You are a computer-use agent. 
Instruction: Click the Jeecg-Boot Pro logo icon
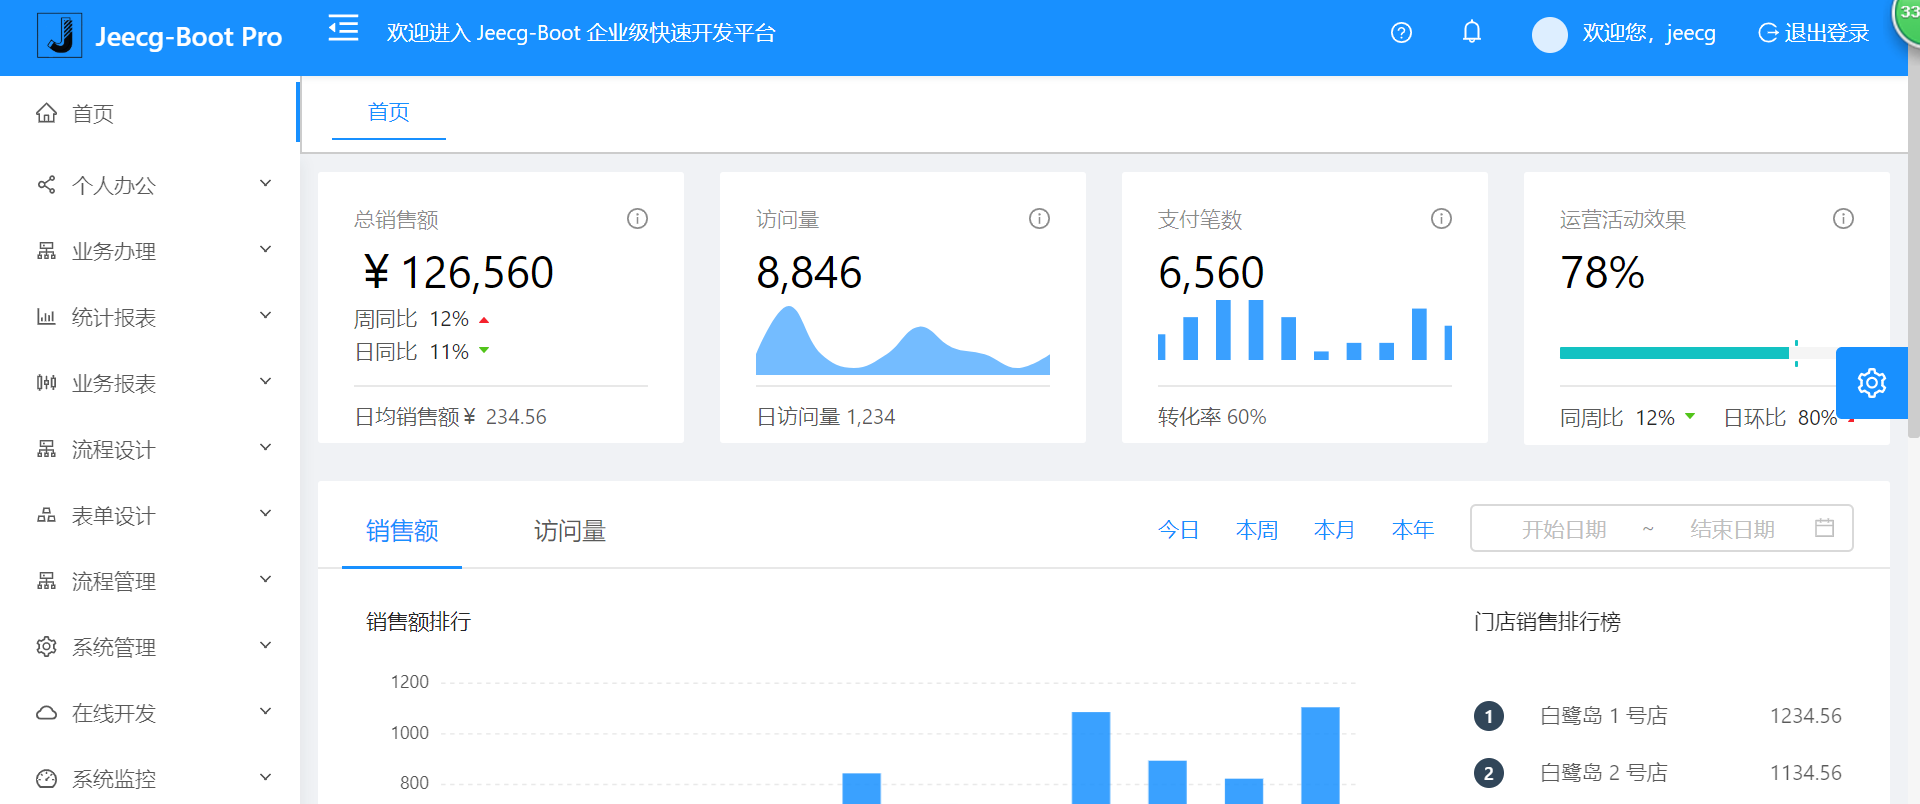coord(59,36)
